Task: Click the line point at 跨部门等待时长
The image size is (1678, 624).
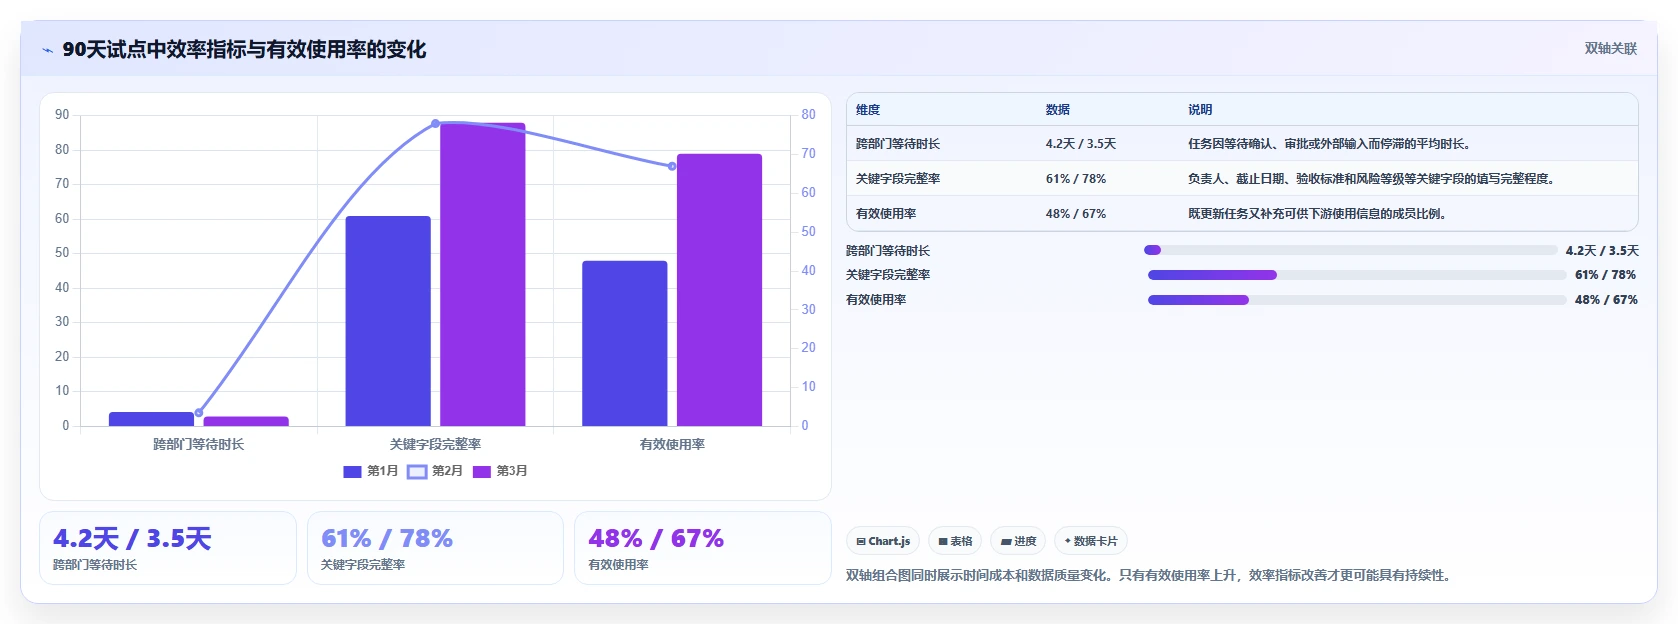Action: click(199, 413)
